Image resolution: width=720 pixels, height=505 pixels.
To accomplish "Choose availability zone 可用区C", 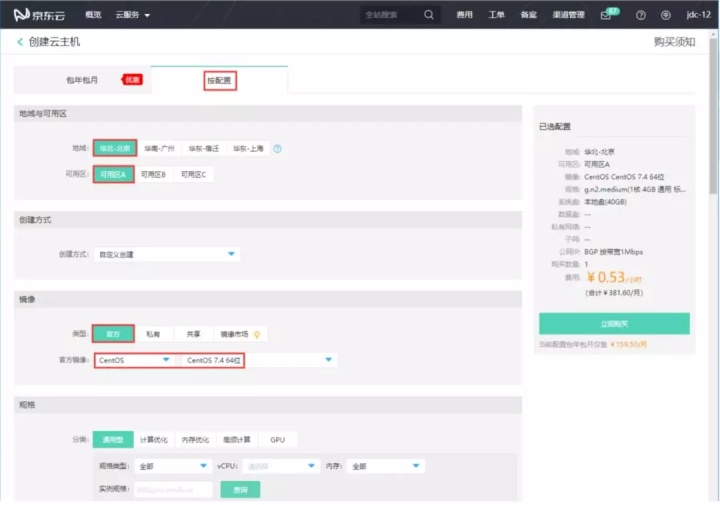I will [193, 174].
